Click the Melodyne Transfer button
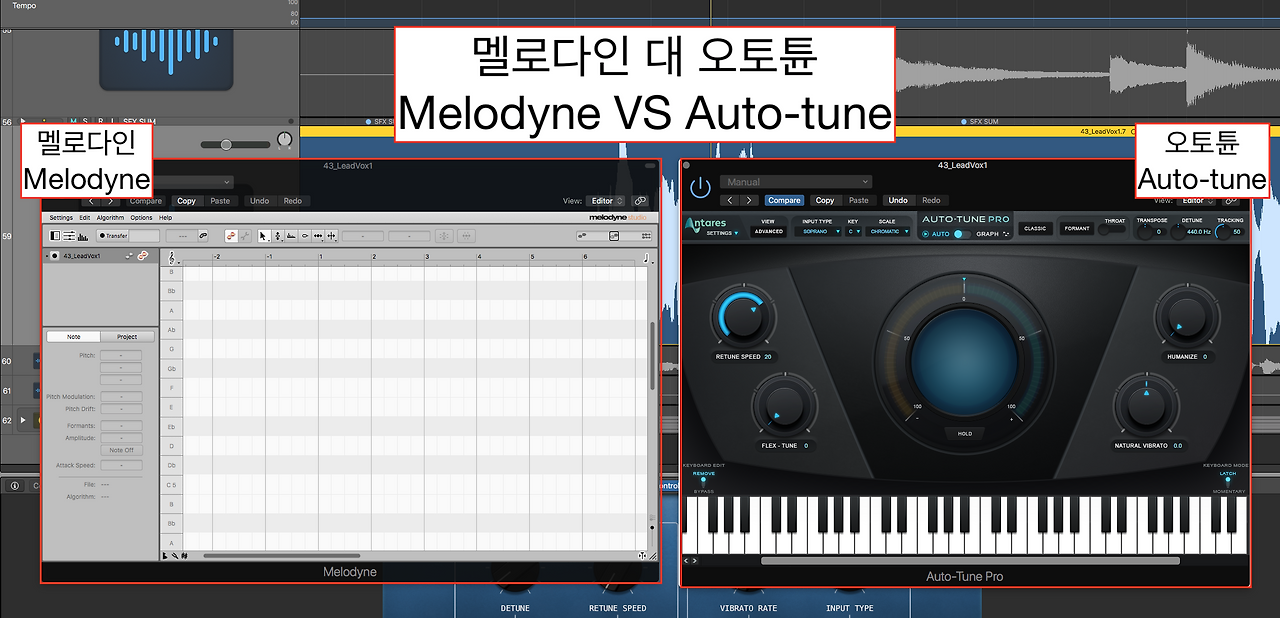Screen dimensions: 1280x618 click(x=114, y=236)
